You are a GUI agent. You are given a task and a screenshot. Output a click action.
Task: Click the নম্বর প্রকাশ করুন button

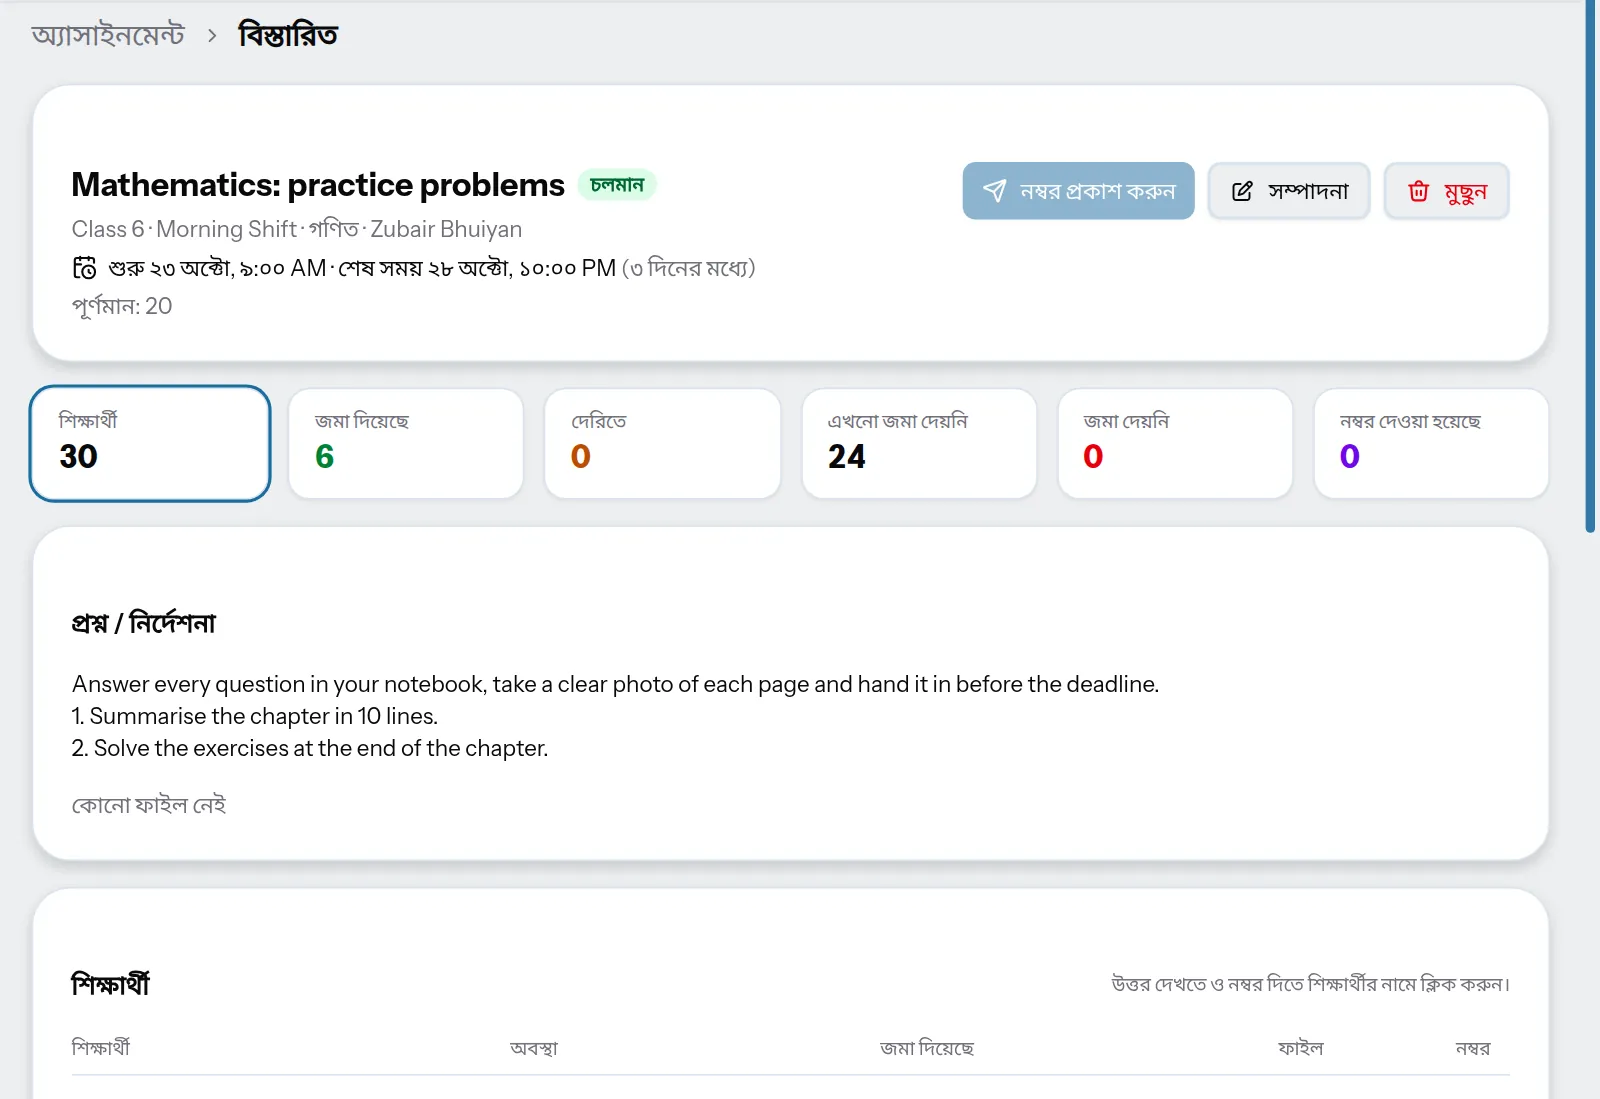click(1078, 191)
